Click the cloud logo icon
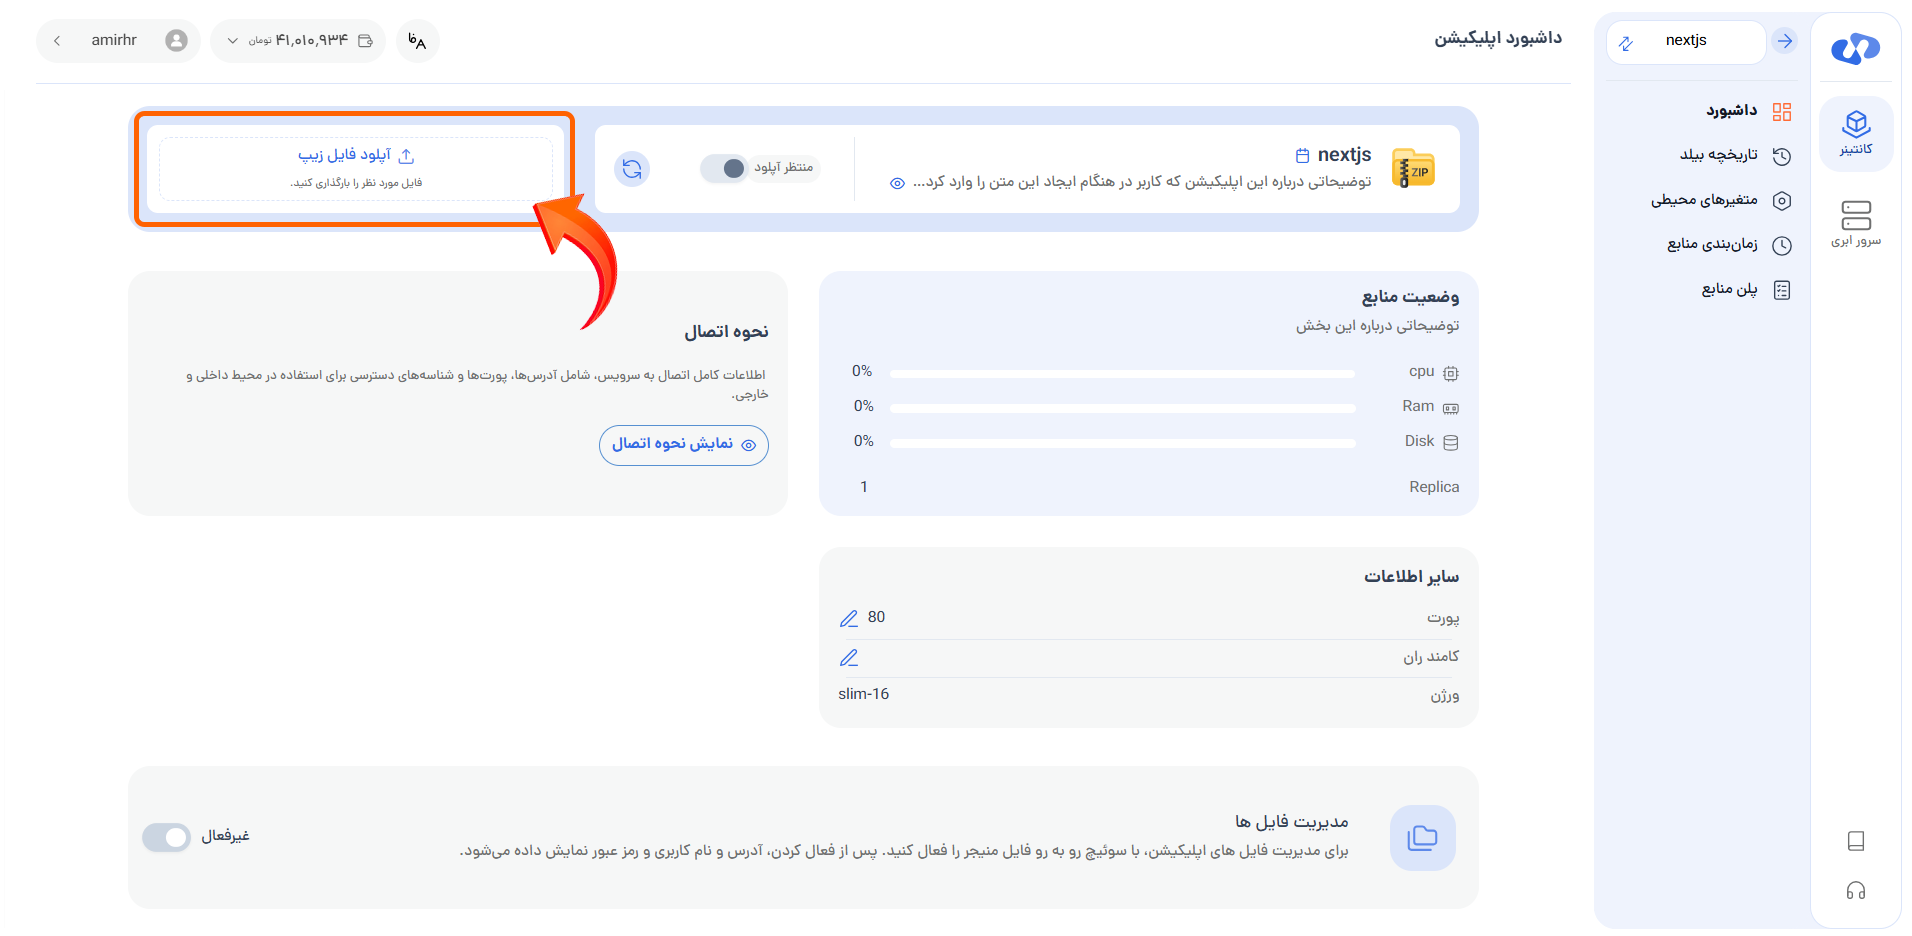1912x936 pixels. coord(1855,47)
